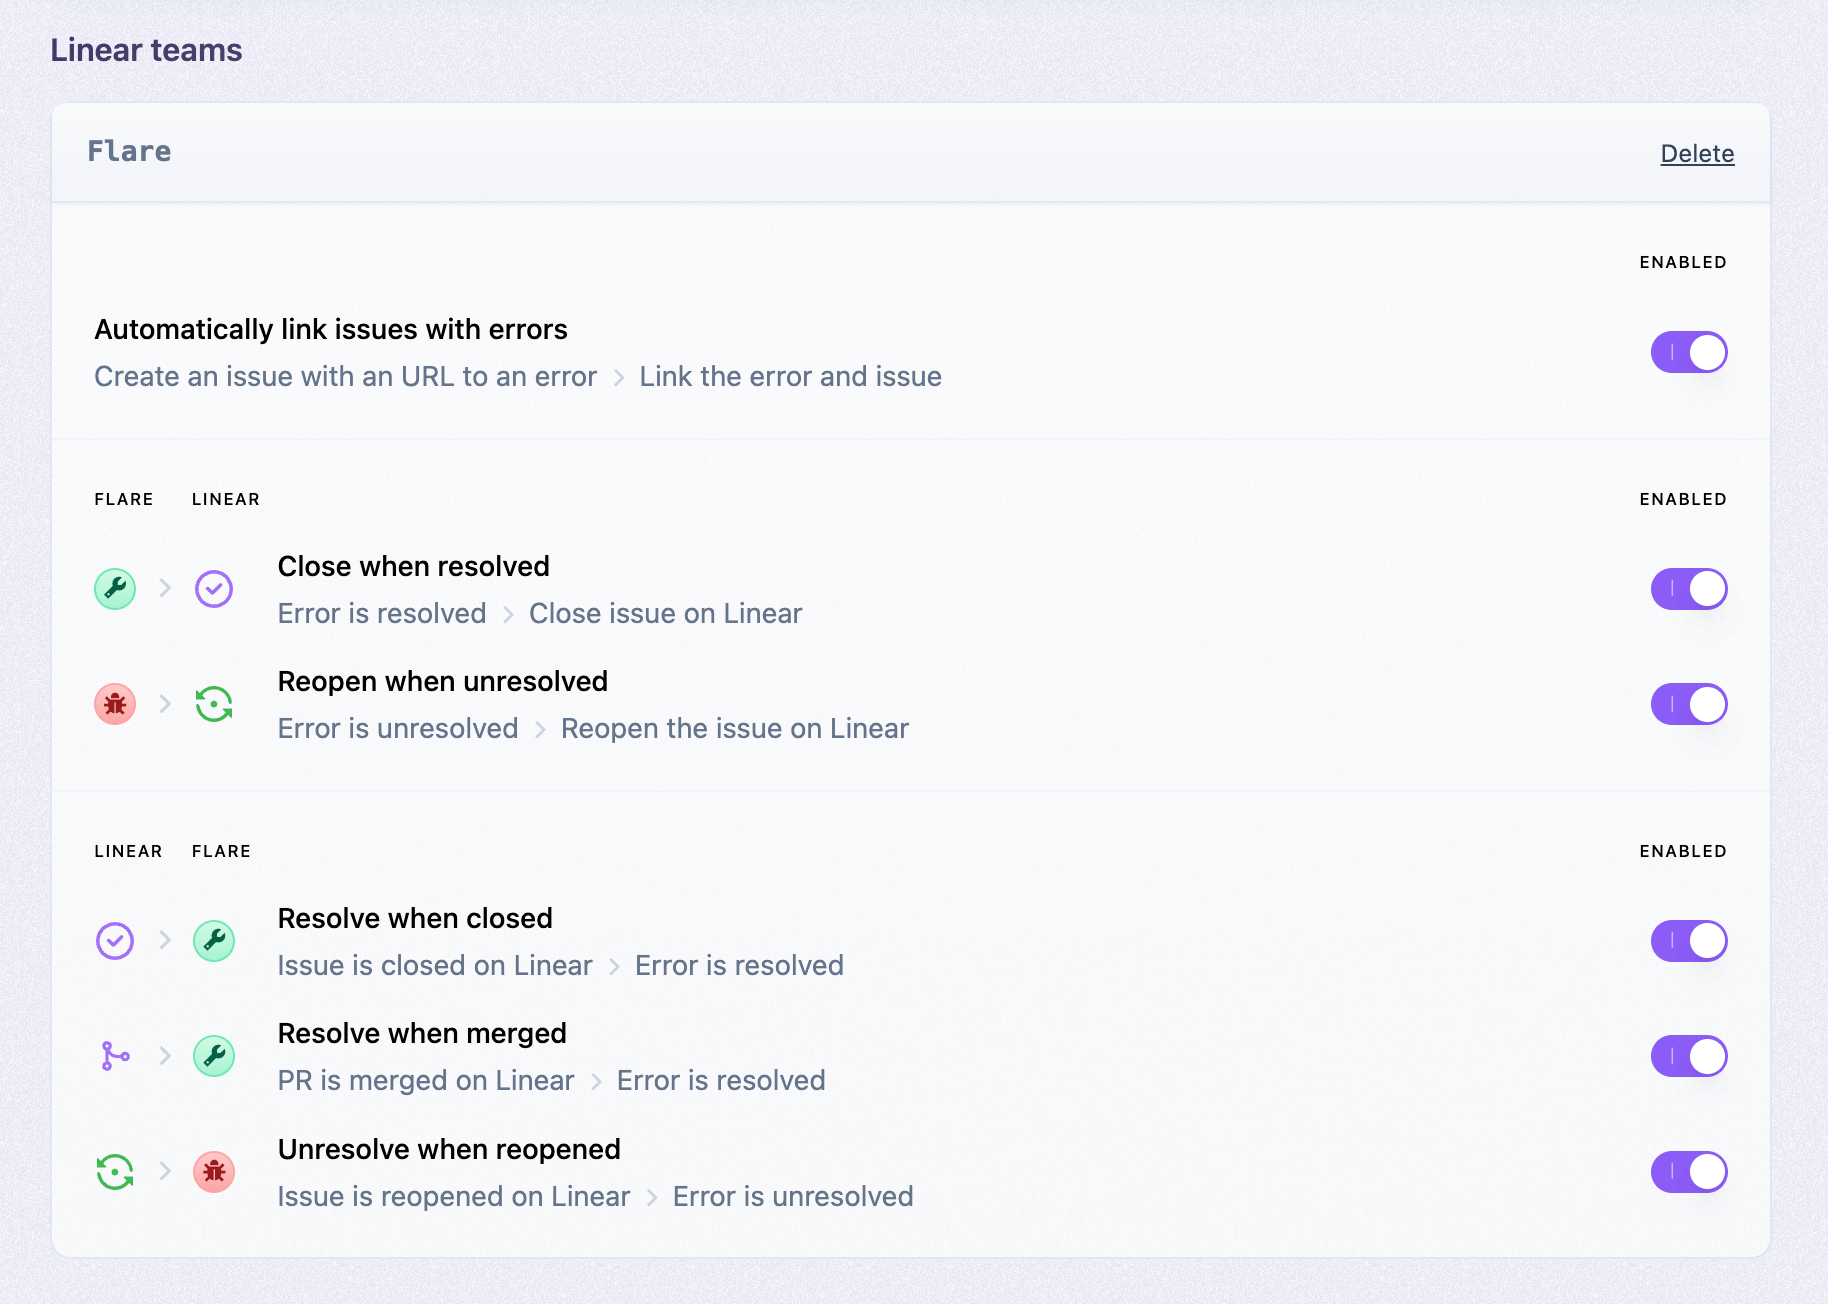Viewport: 1828px width, 1304px height.
Task: Click the green refresh icon beside Reopen when unresolved
Action: click(214, 704)
